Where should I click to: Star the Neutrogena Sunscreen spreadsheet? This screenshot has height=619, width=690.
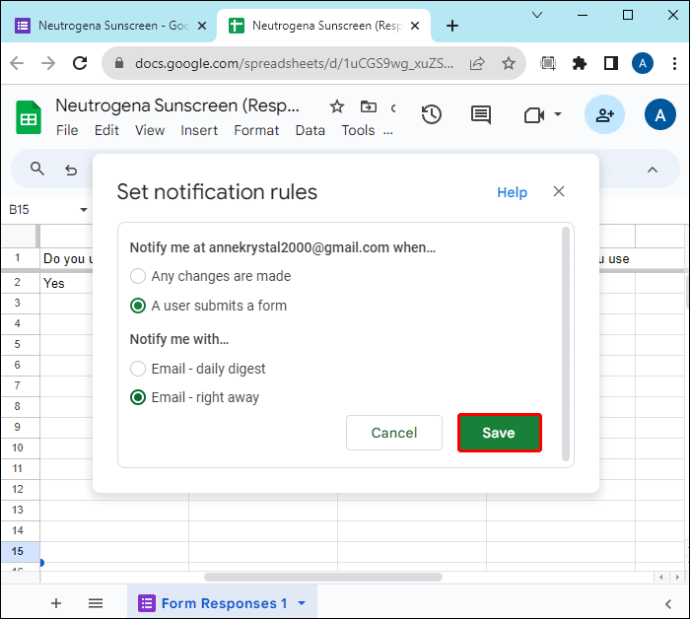coord(337,106)
